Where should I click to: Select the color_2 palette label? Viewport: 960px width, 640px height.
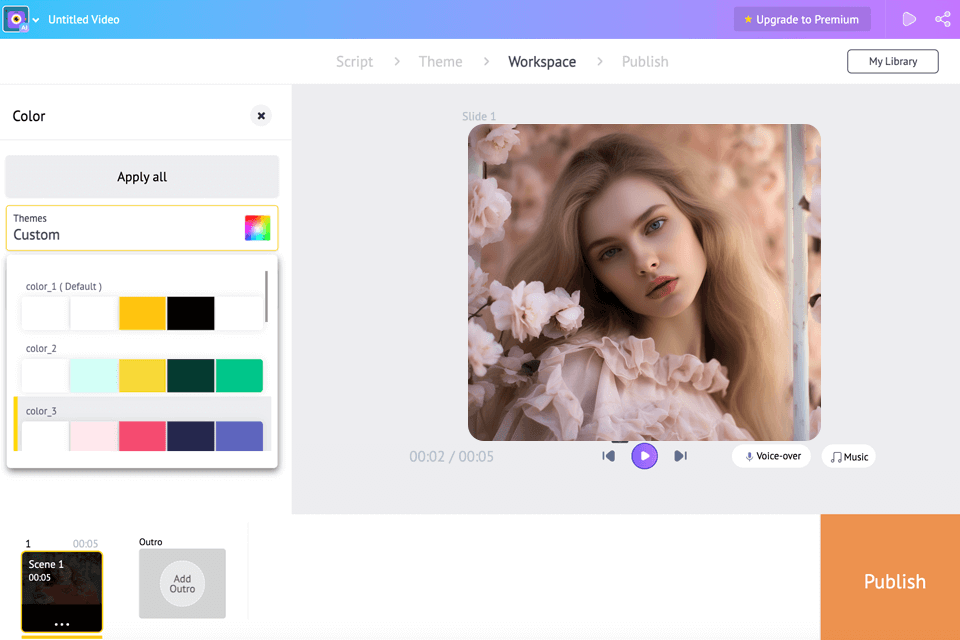pos(41,348)
